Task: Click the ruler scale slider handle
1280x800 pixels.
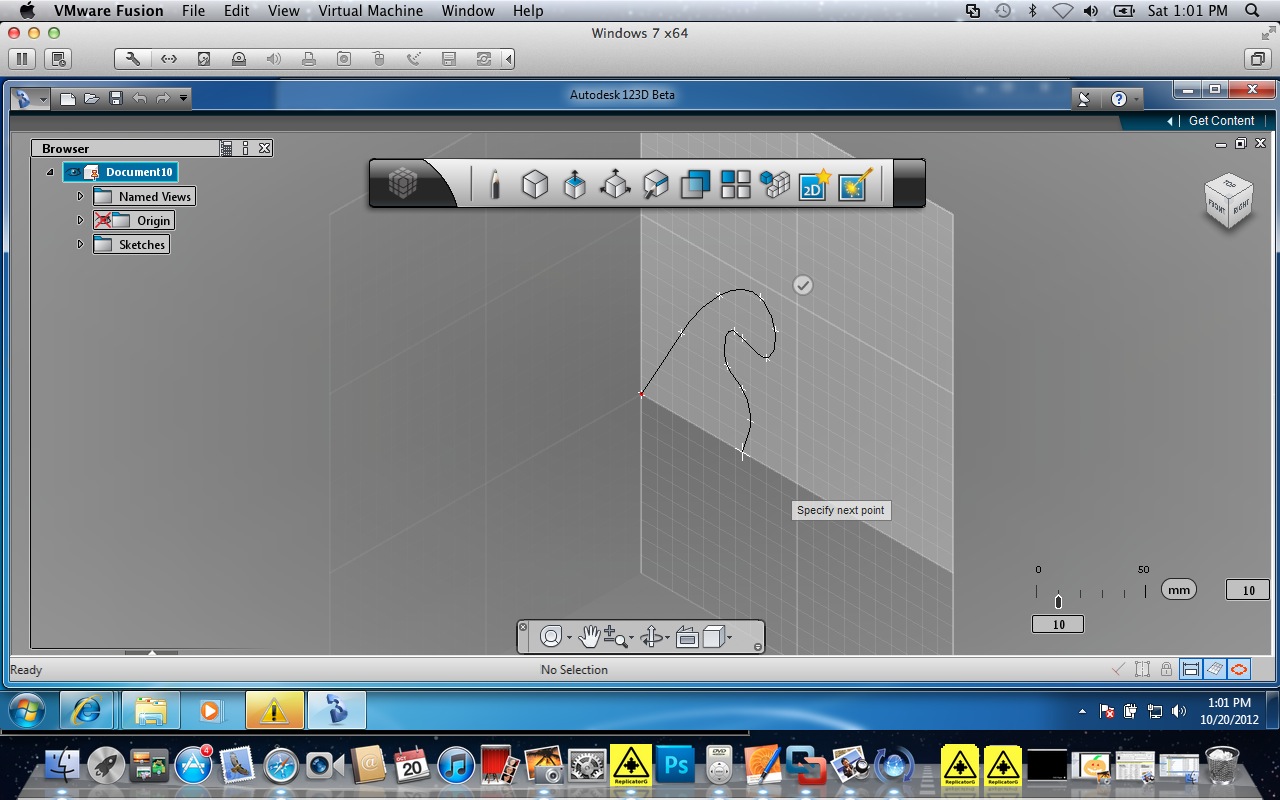Action: [1058, 601]
